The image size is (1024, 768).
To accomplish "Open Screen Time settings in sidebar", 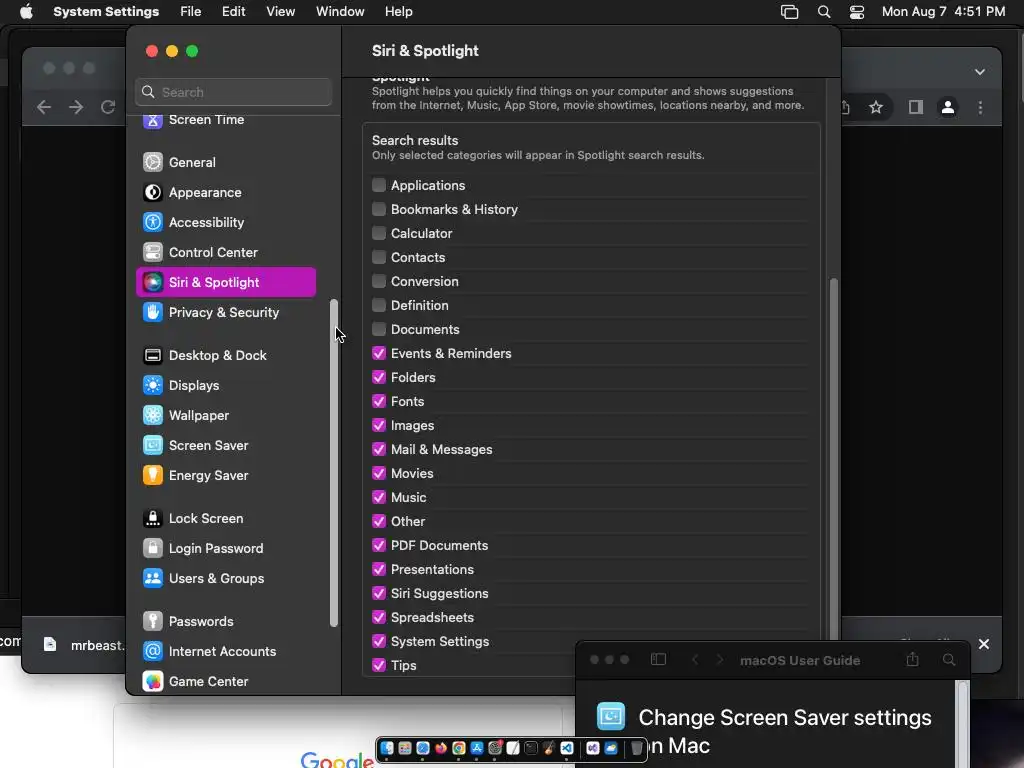I will 225,120.
